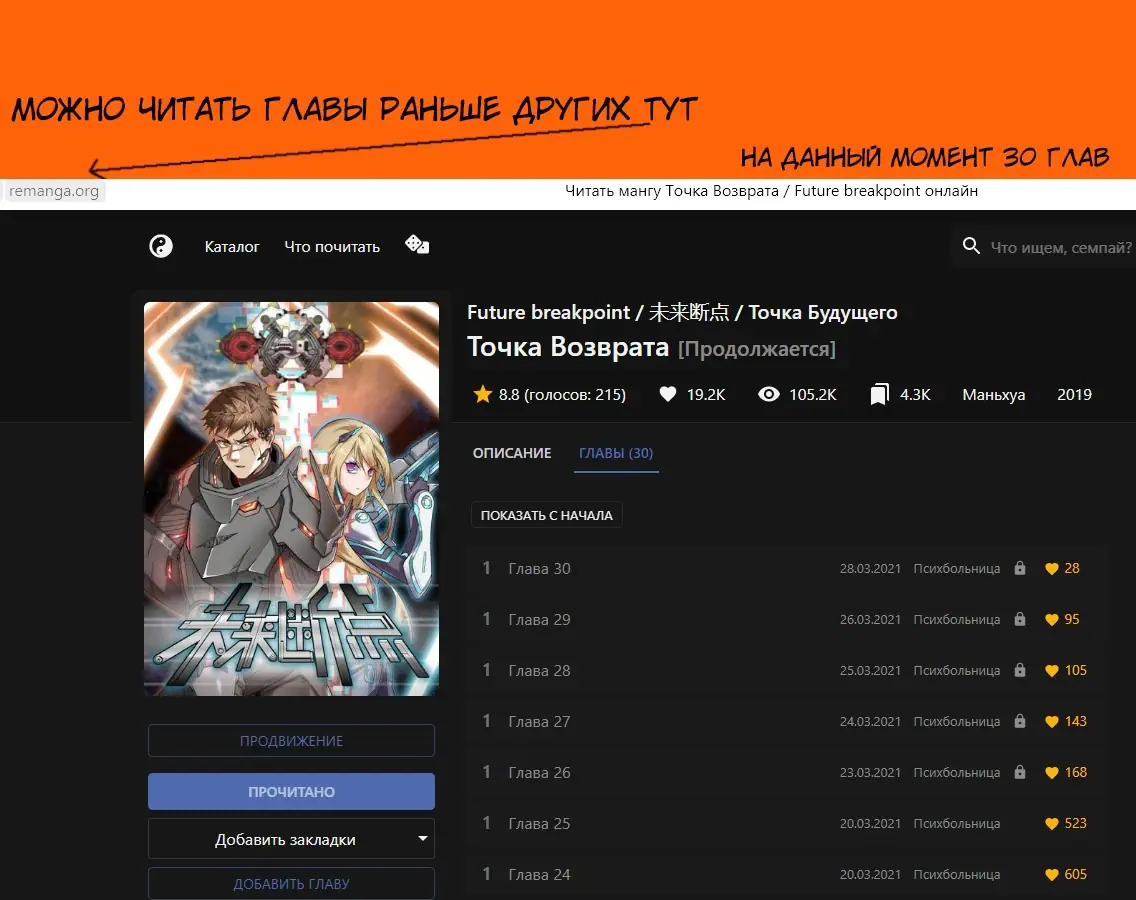Click the Продвижение button
Viewport: 1136px width, 900px height.
click(291, 741)
